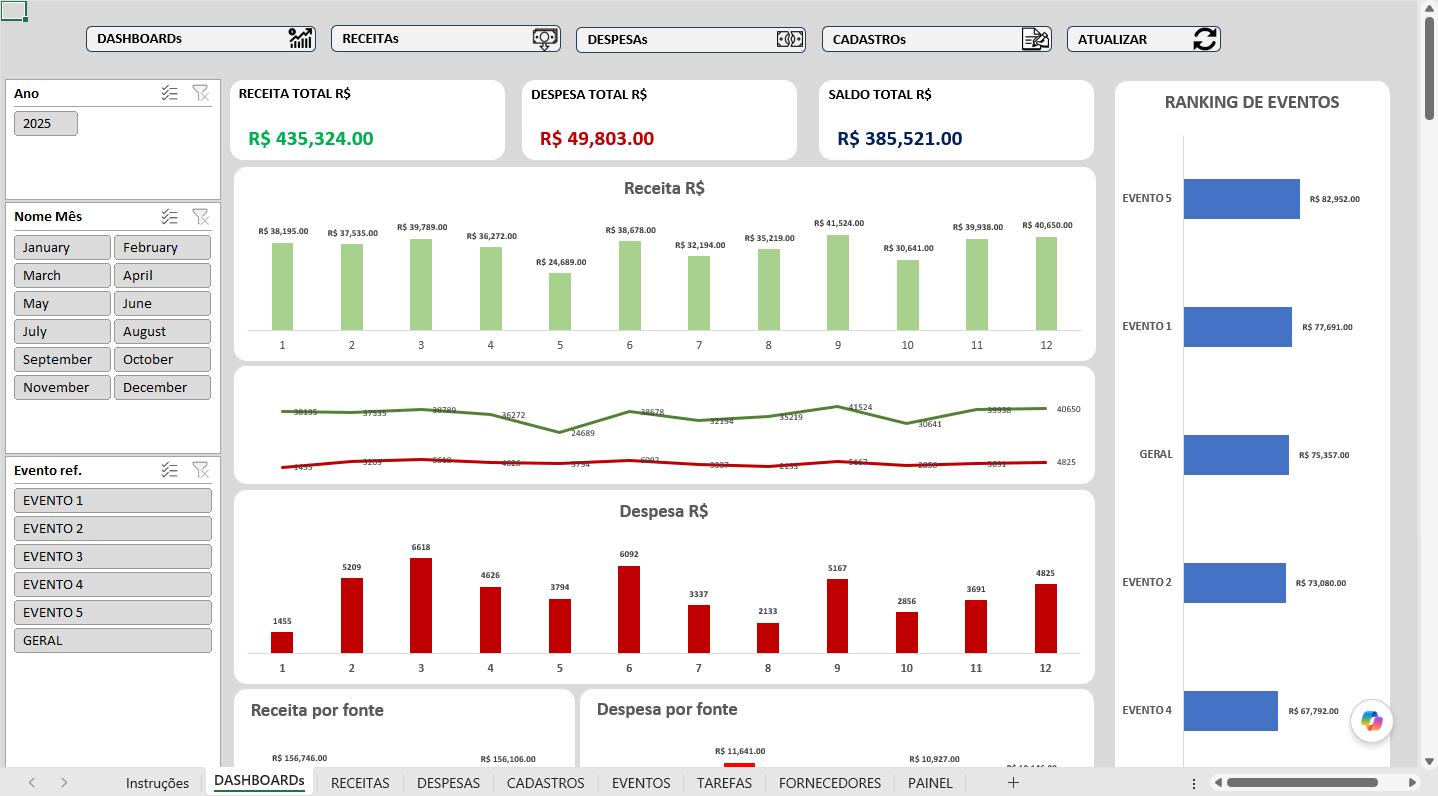Open the sheet tab options dots

[x=1193, y=783]
